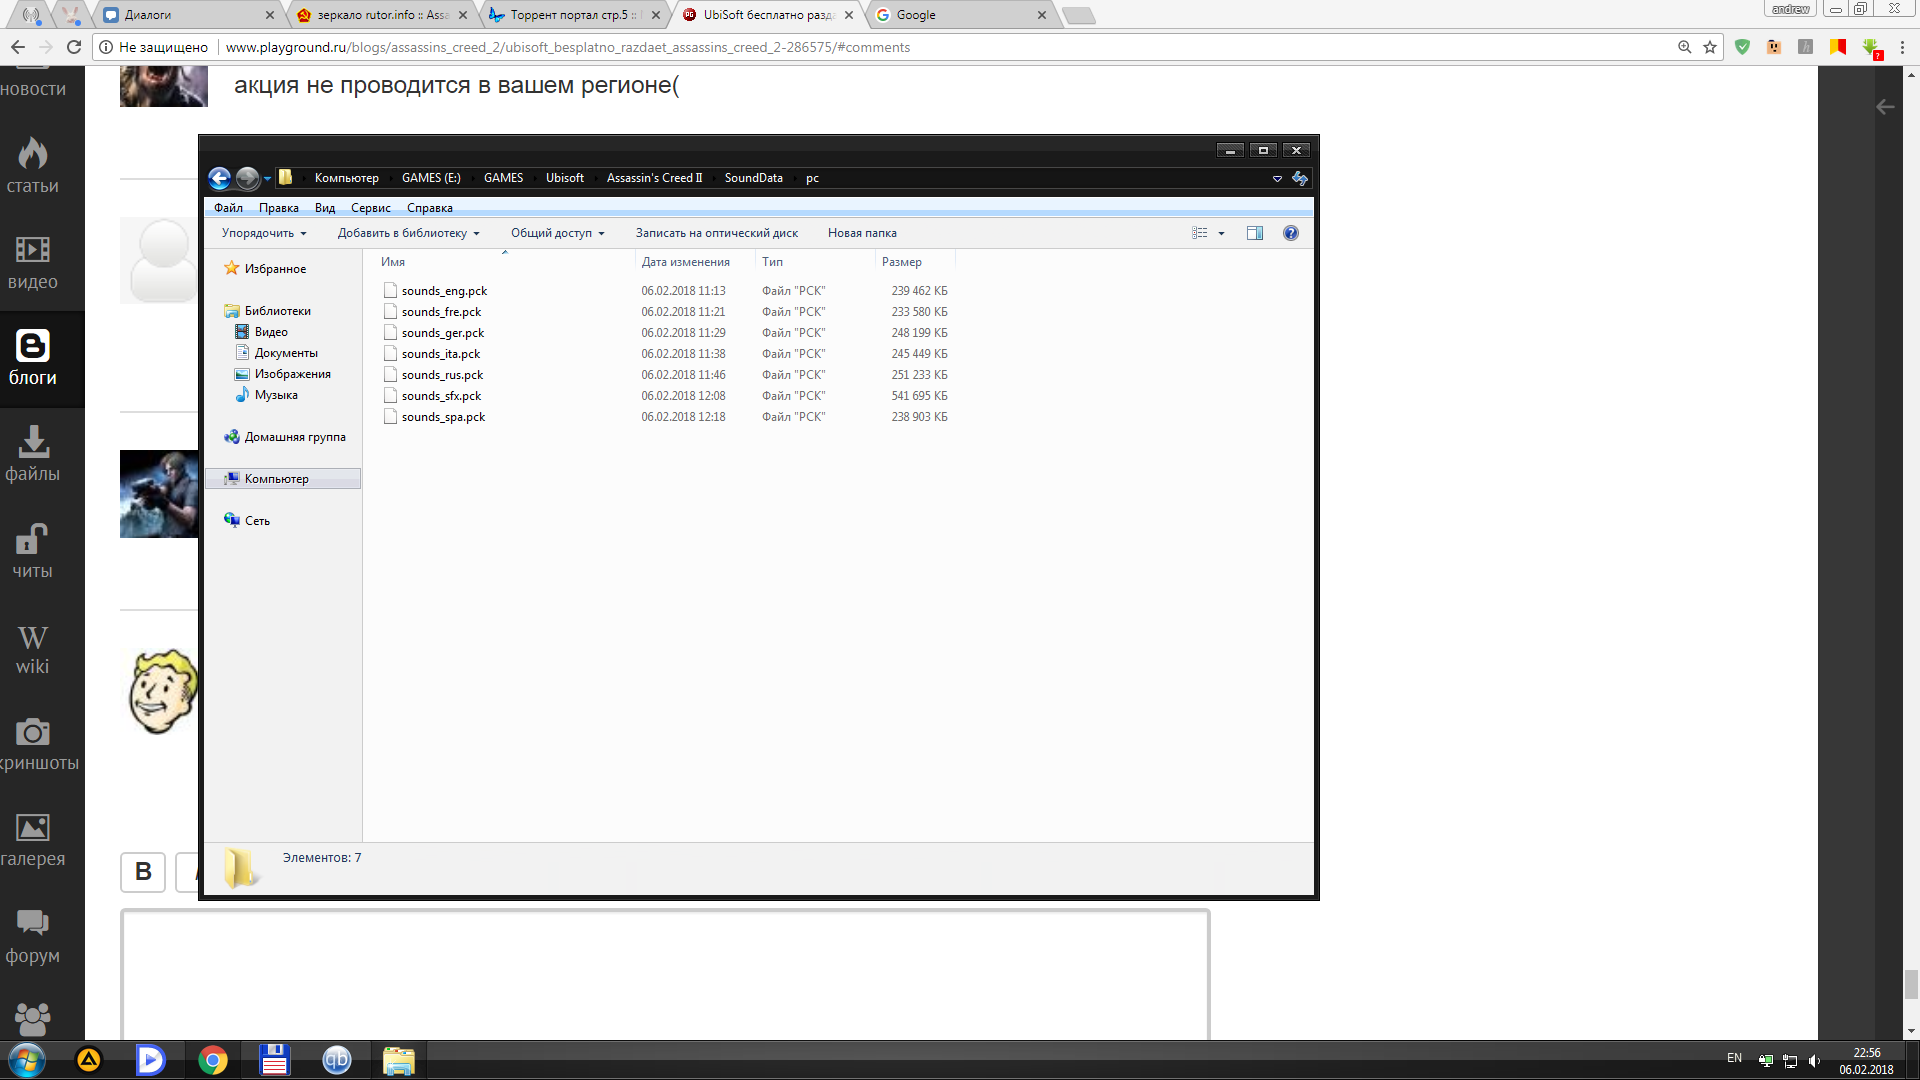Screen dimensions: 1920x1080
Task: Open форум section in site sidebar
Action: (33, 937)
